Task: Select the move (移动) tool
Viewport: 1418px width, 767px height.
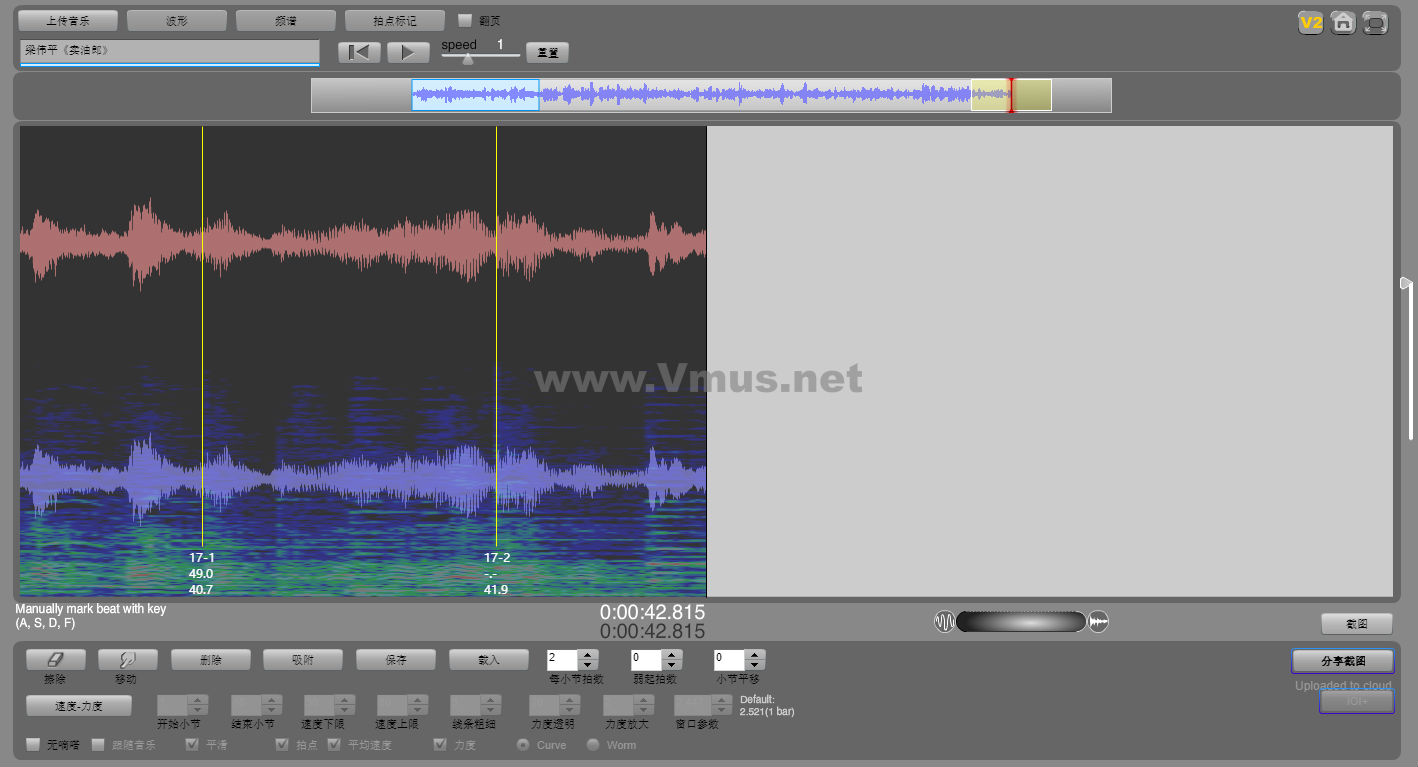Action: tap(127, 660)
